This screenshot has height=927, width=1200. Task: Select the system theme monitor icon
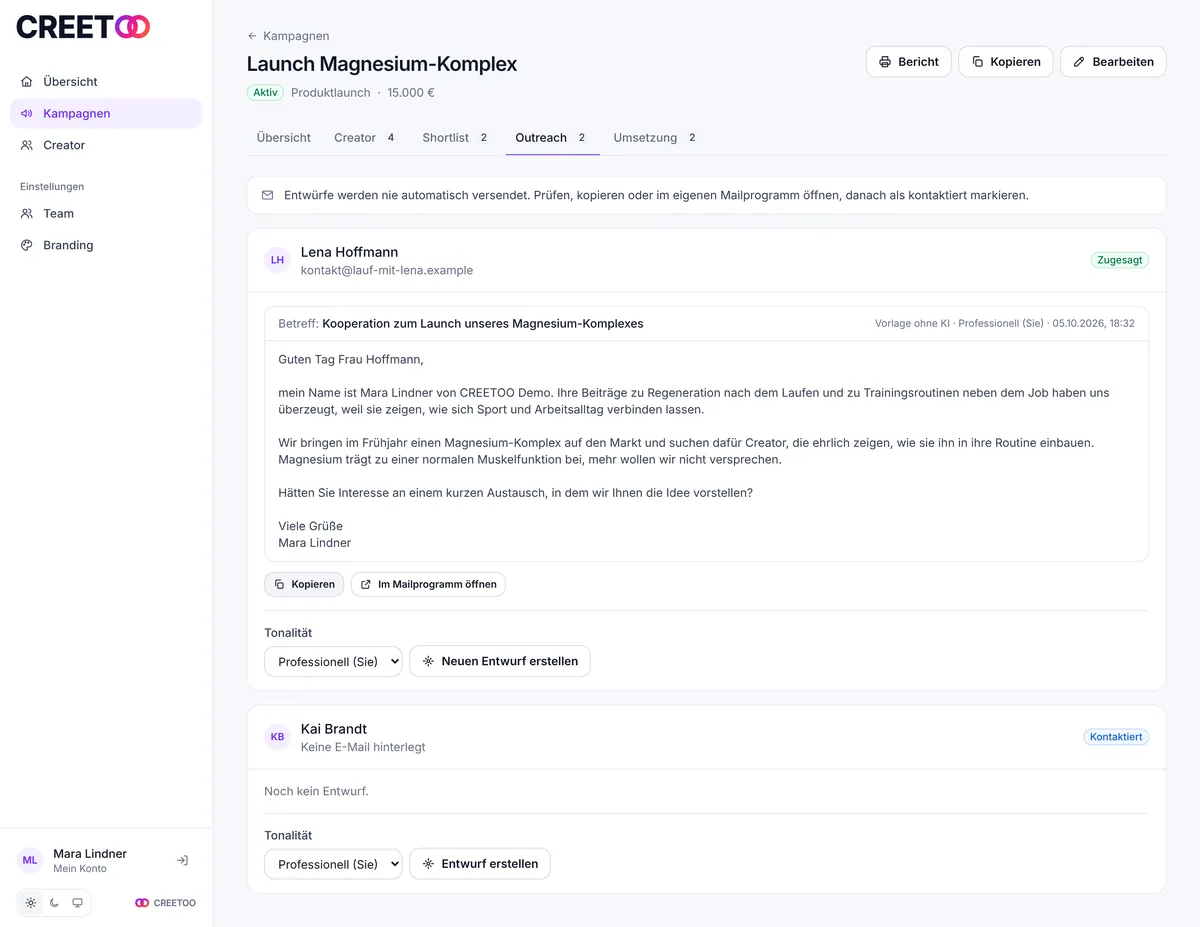pos(78,903)
